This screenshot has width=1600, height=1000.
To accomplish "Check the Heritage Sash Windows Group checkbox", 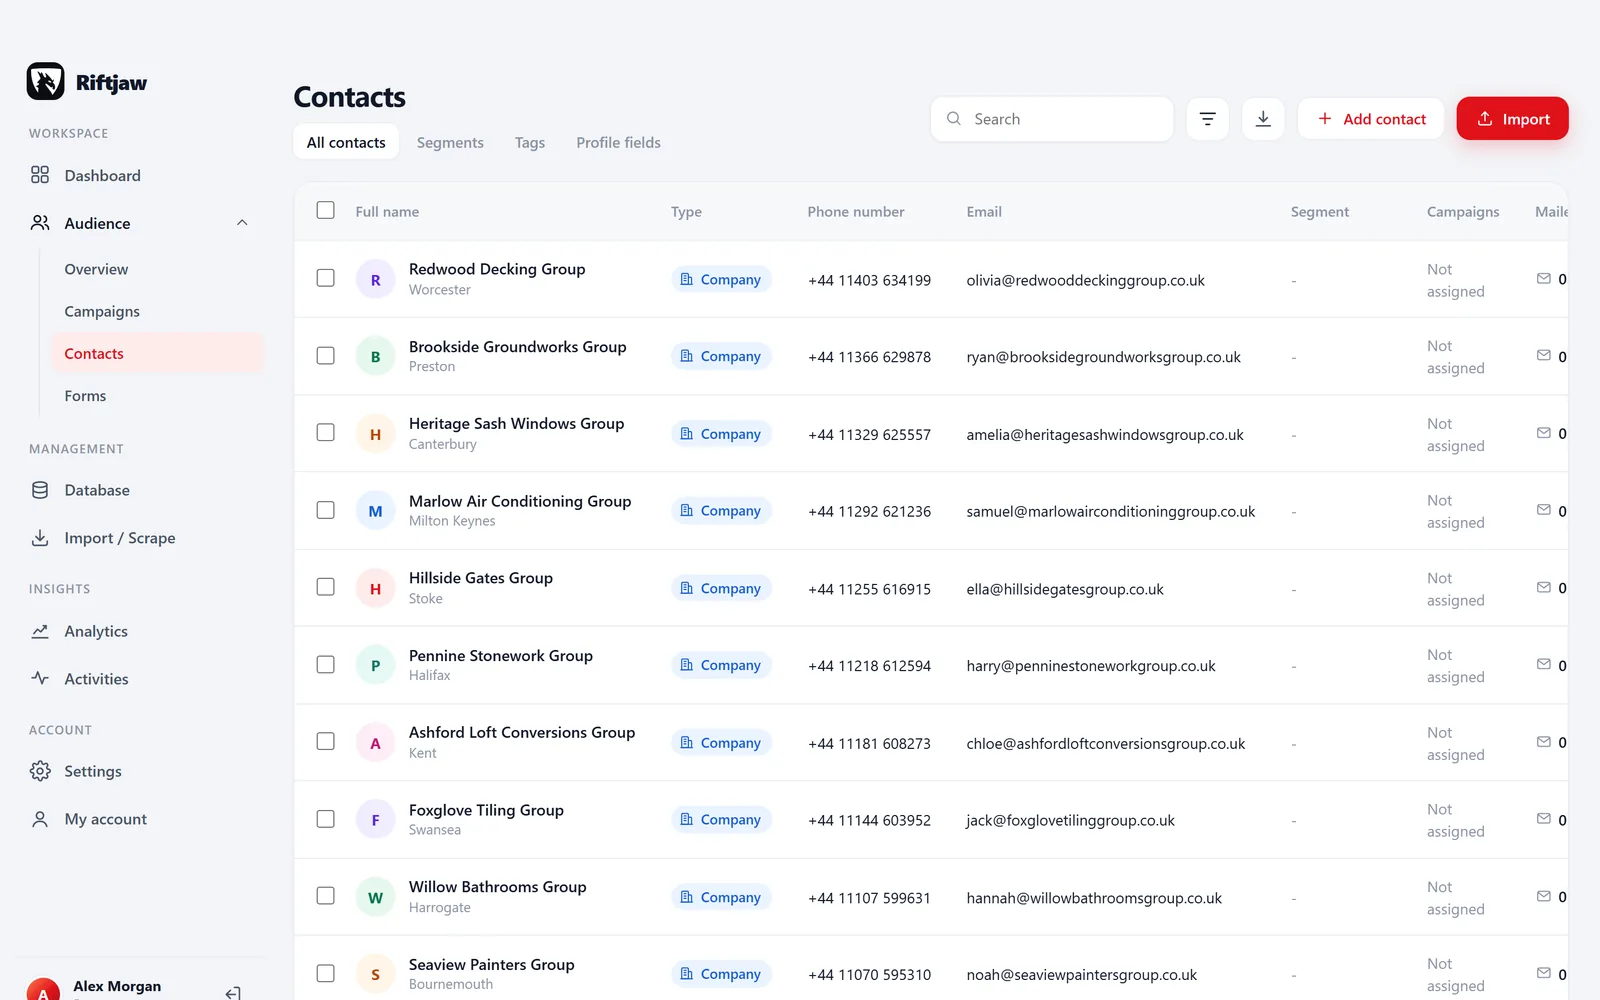I will [325, 432].
